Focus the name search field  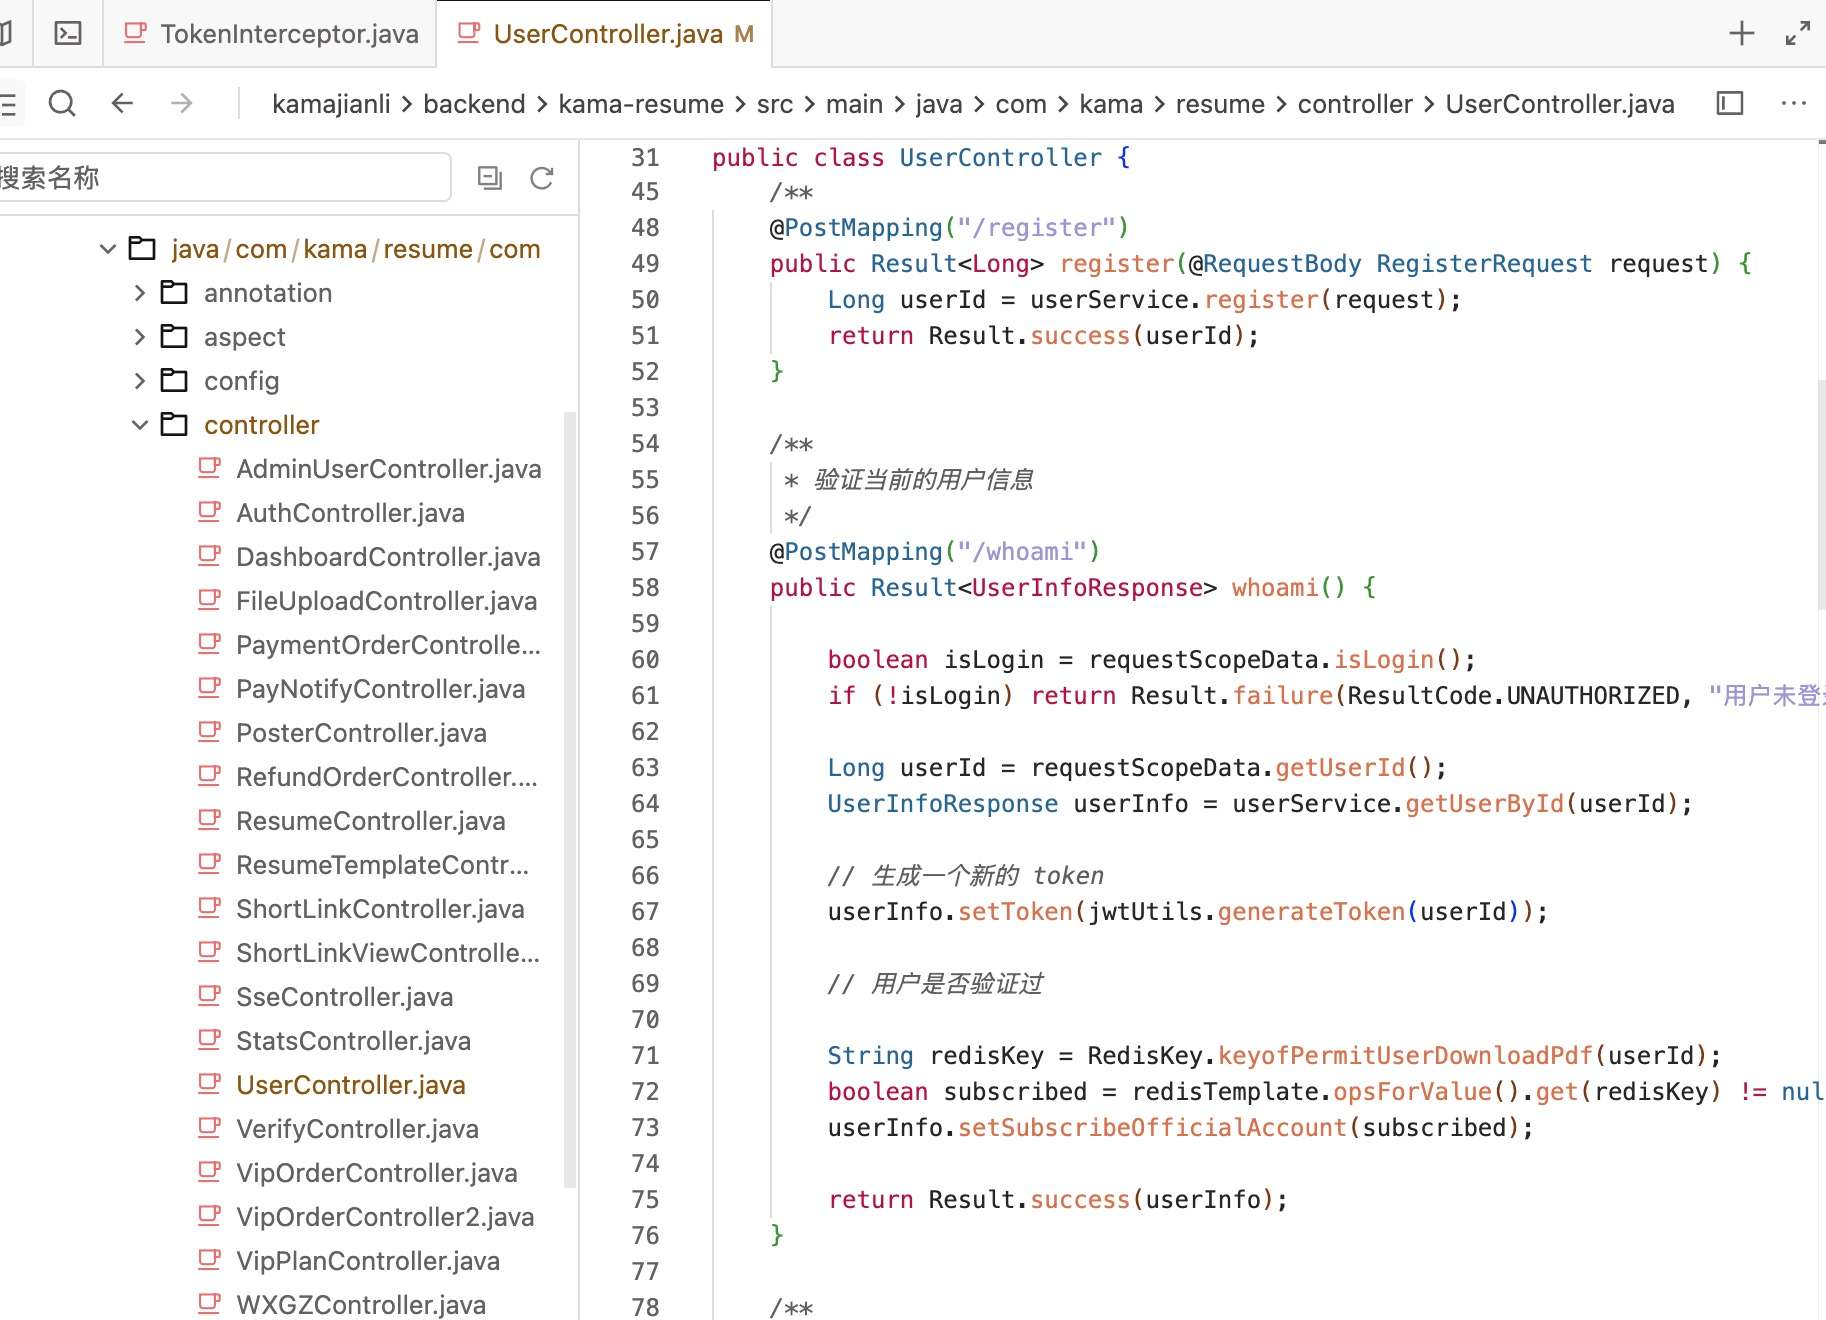pos(224,178)
